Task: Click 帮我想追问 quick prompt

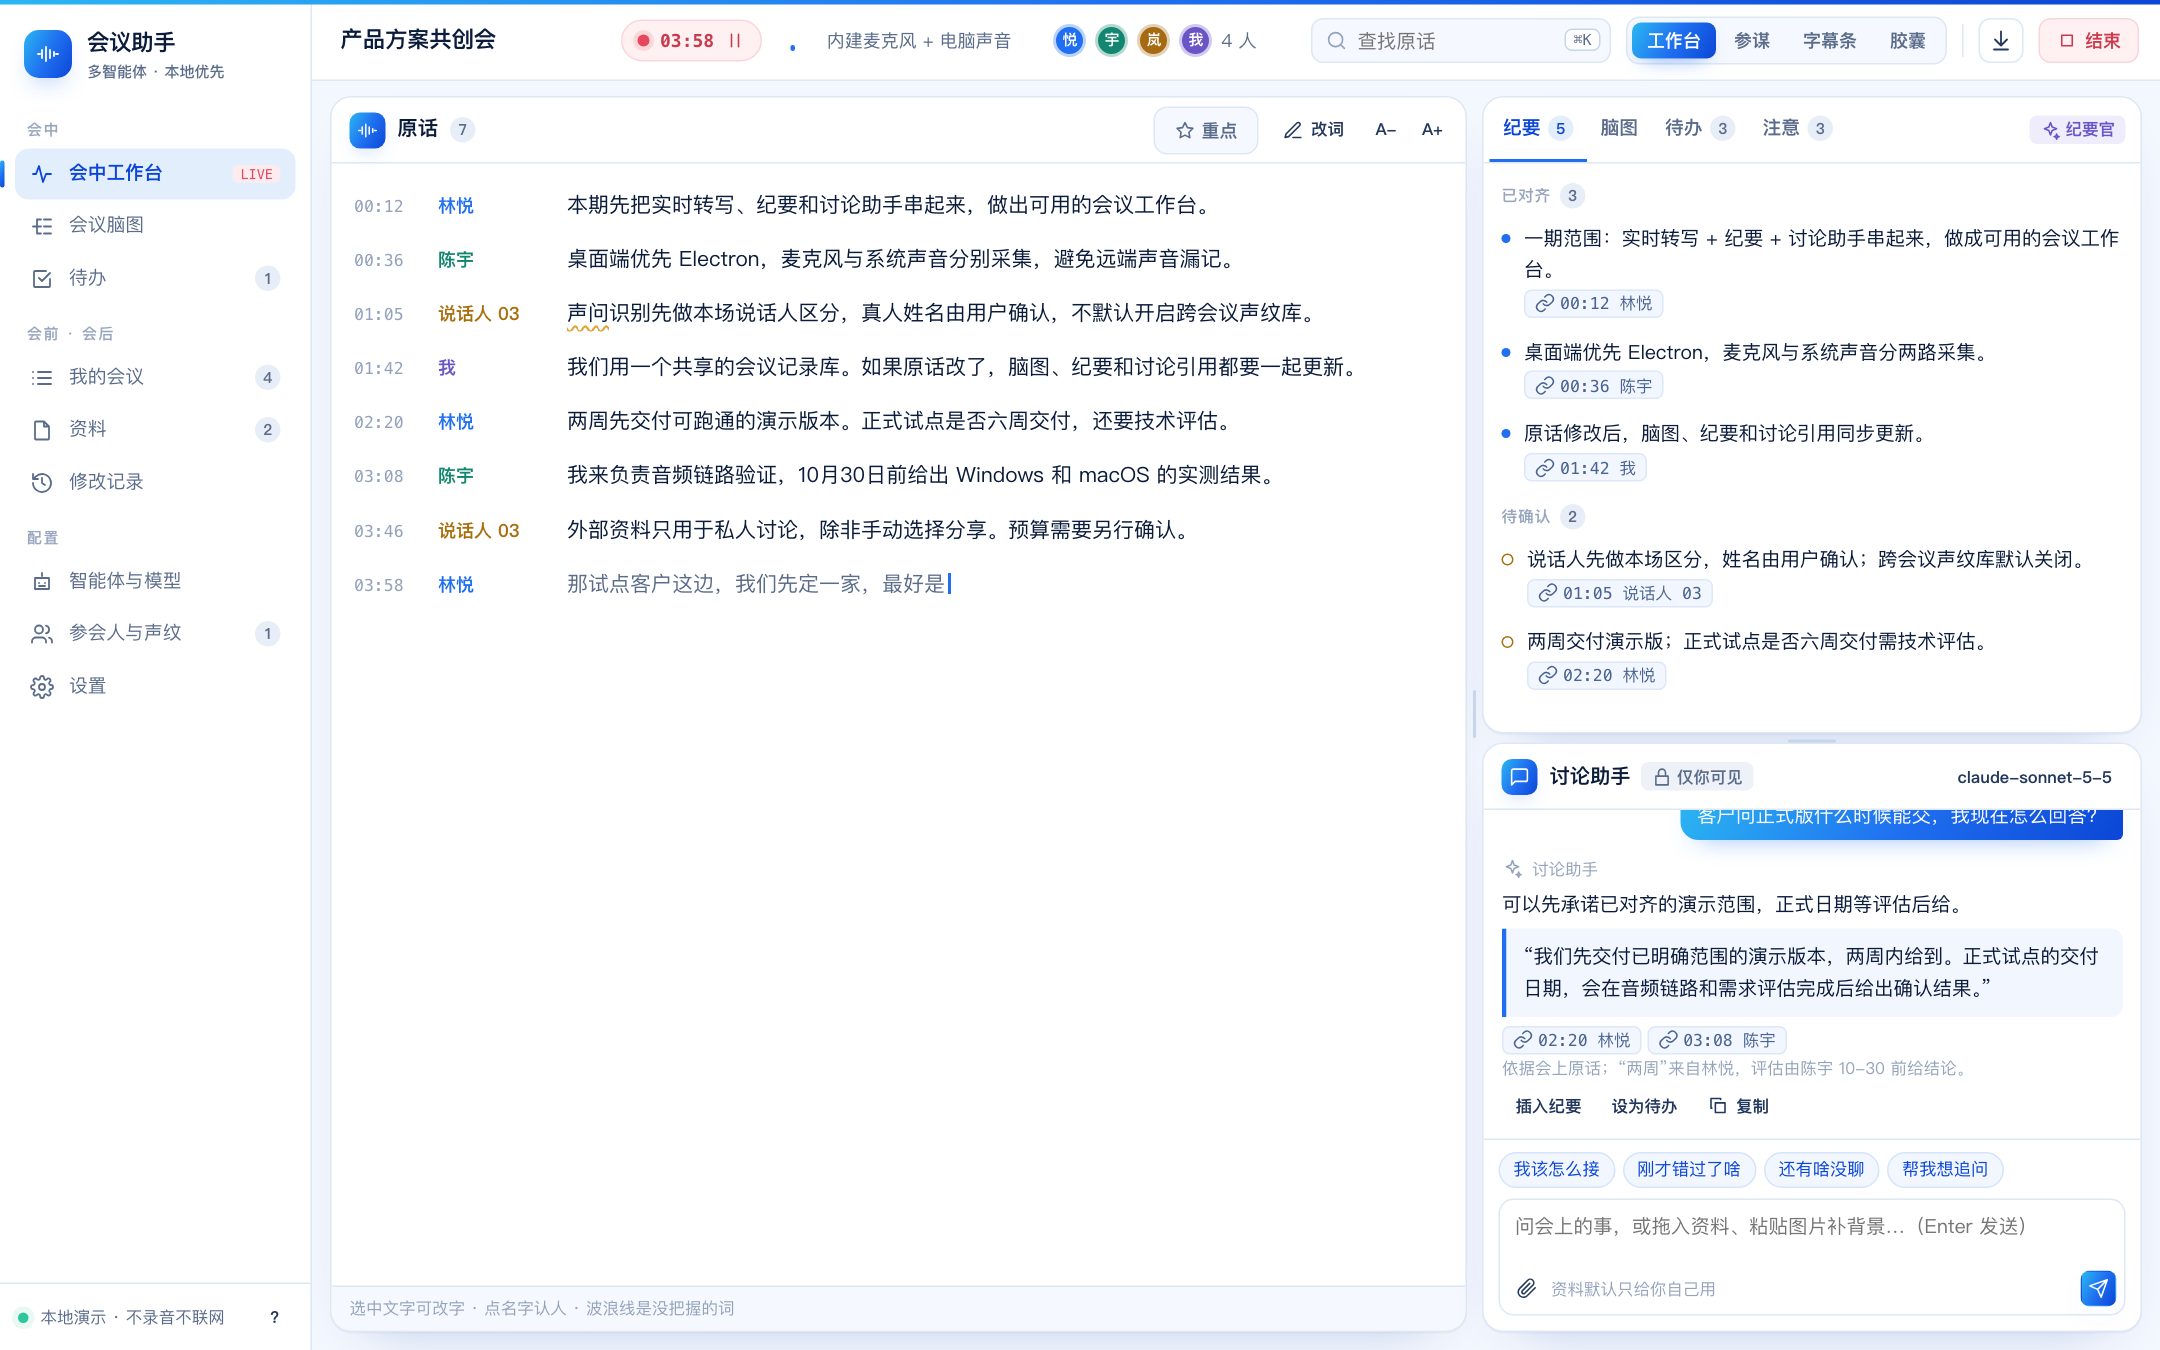Action: pyautogui.click(x=1944, y=1169)
